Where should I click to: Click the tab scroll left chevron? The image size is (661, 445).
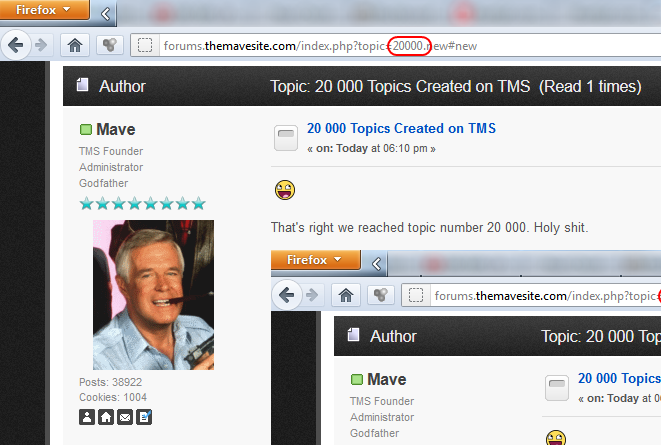click(x=106, y=14)
